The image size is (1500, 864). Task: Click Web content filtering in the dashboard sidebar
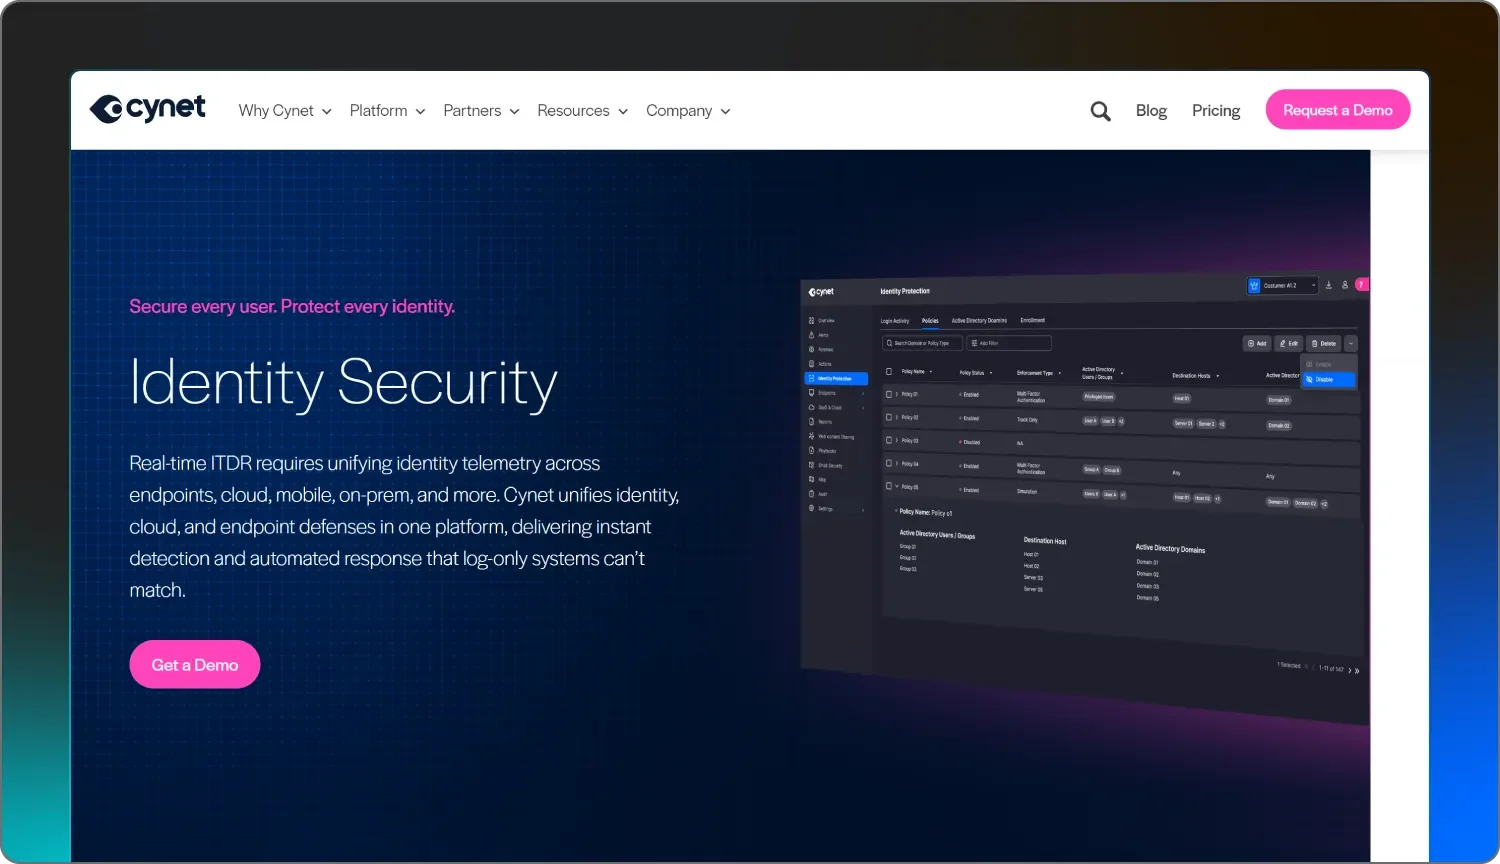(832, 436)
